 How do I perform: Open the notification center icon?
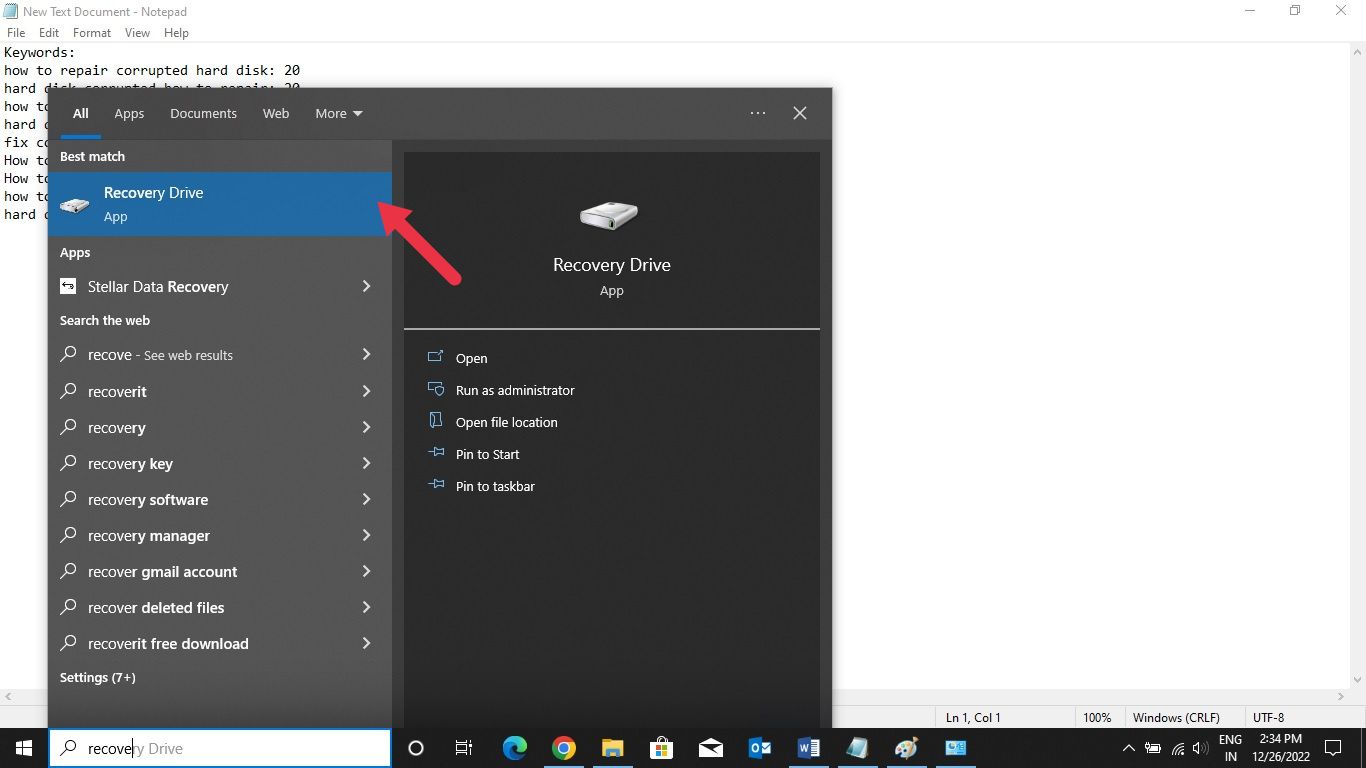pyautogui.click(x=1333, y=748)
